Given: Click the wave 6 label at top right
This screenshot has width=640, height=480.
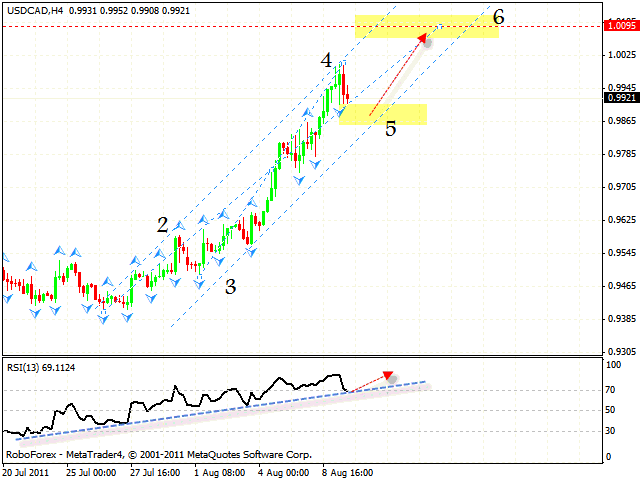Looking at the screenshot, I should (498, 17).
